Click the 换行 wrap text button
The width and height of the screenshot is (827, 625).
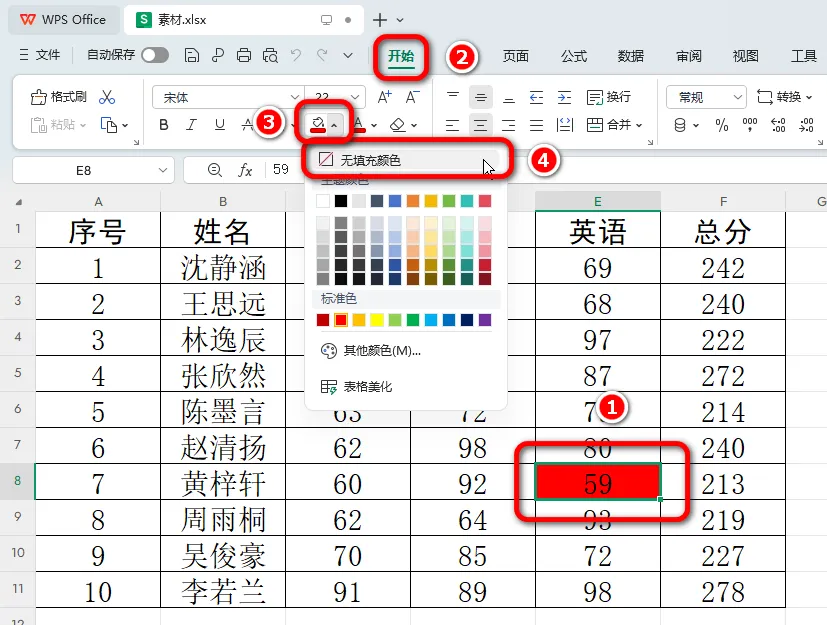click(609, 97)
